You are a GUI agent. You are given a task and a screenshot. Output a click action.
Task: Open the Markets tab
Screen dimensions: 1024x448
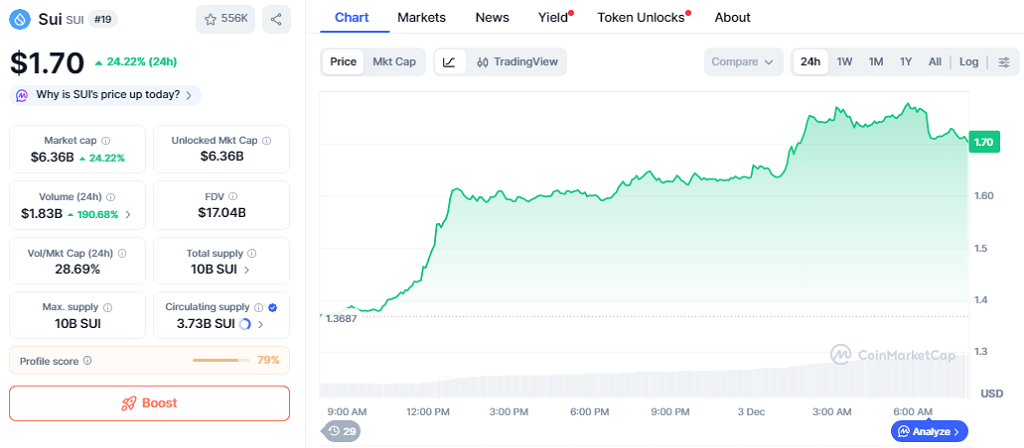coord(421,17)
